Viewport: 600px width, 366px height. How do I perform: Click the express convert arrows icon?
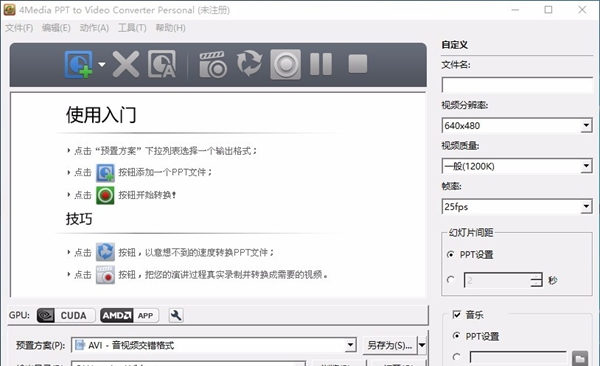(x=249, y=64)
